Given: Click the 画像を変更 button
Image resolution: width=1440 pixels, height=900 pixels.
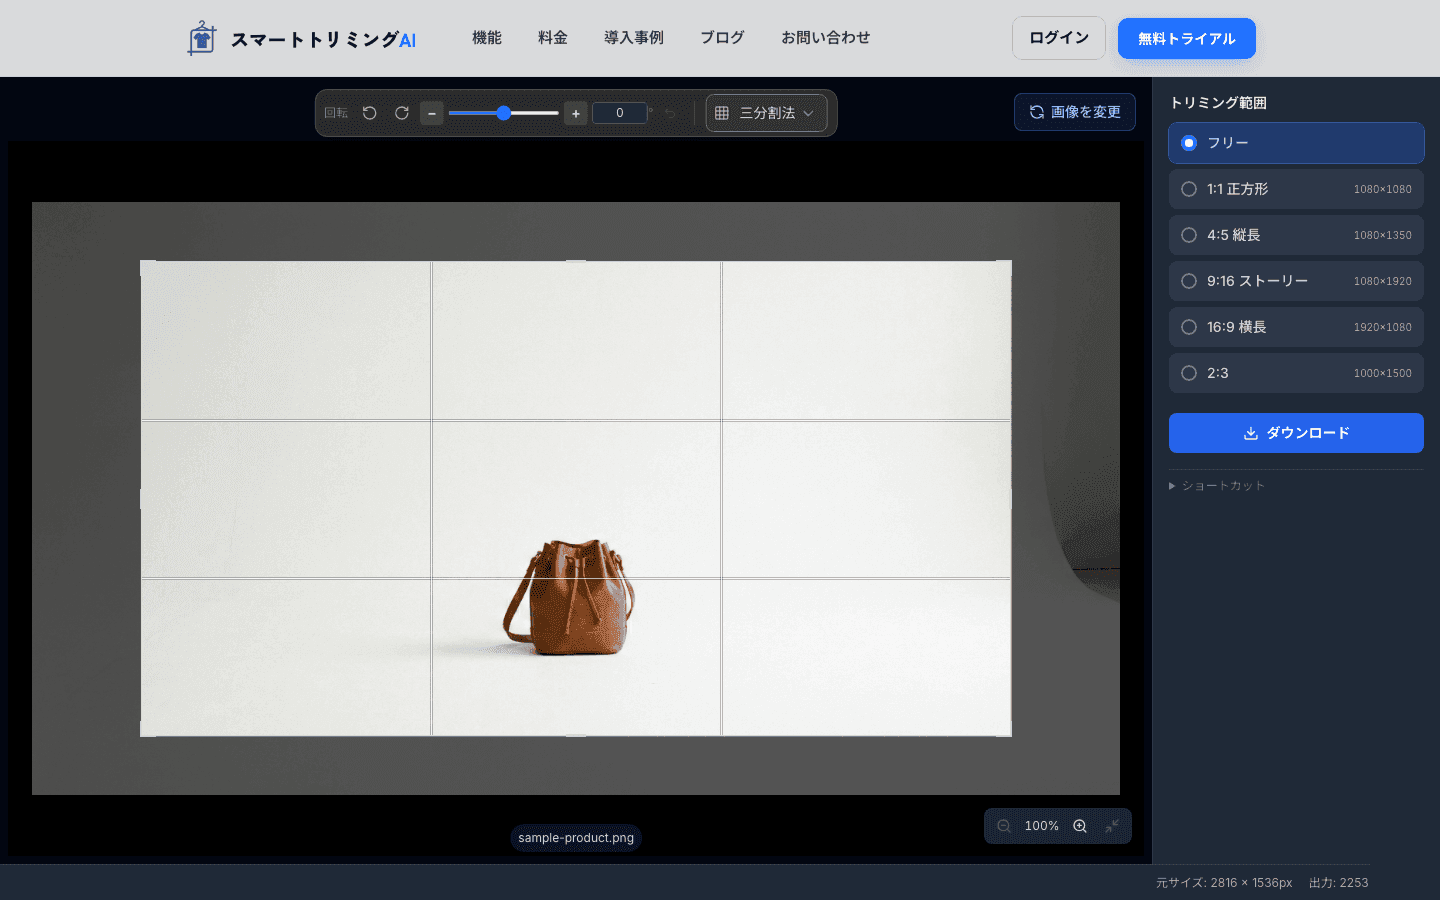Looking at the screenshot, I should click(1075, 112).
